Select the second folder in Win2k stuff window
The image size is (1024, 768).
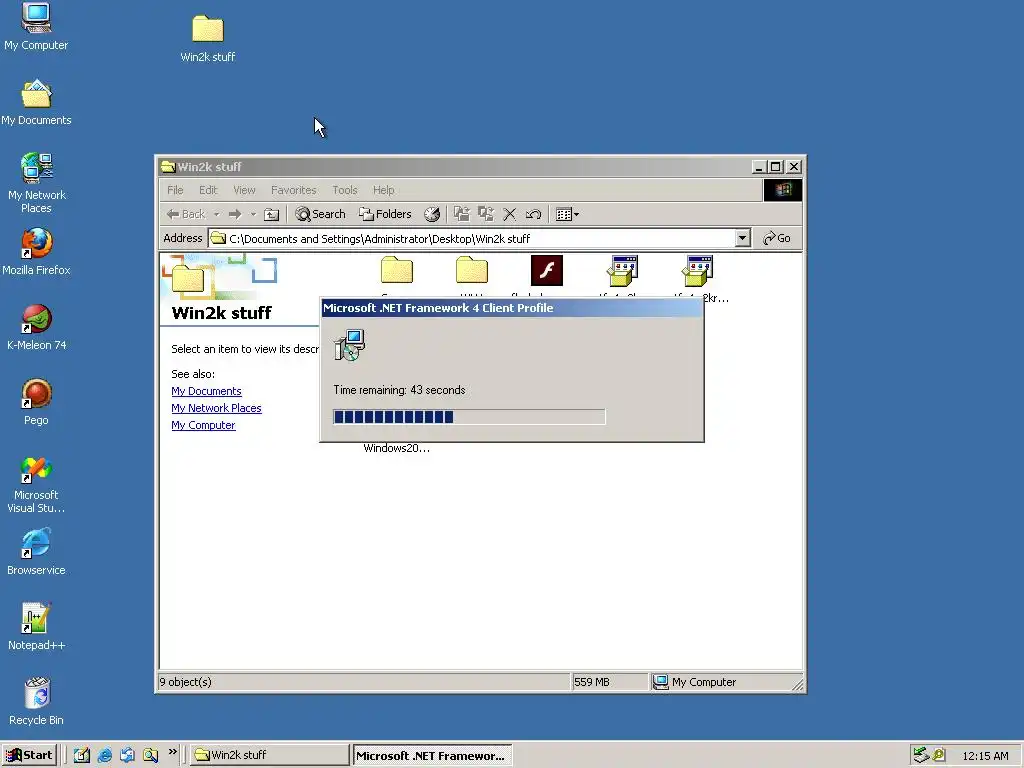click(472, 270)
